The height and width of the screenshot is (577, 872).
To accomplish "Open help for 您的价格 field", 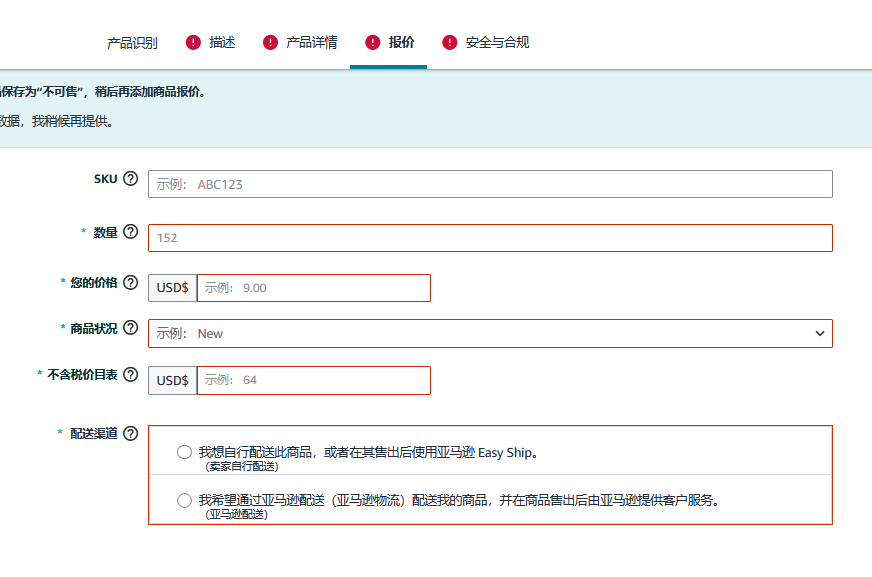I will click(131, 281).
